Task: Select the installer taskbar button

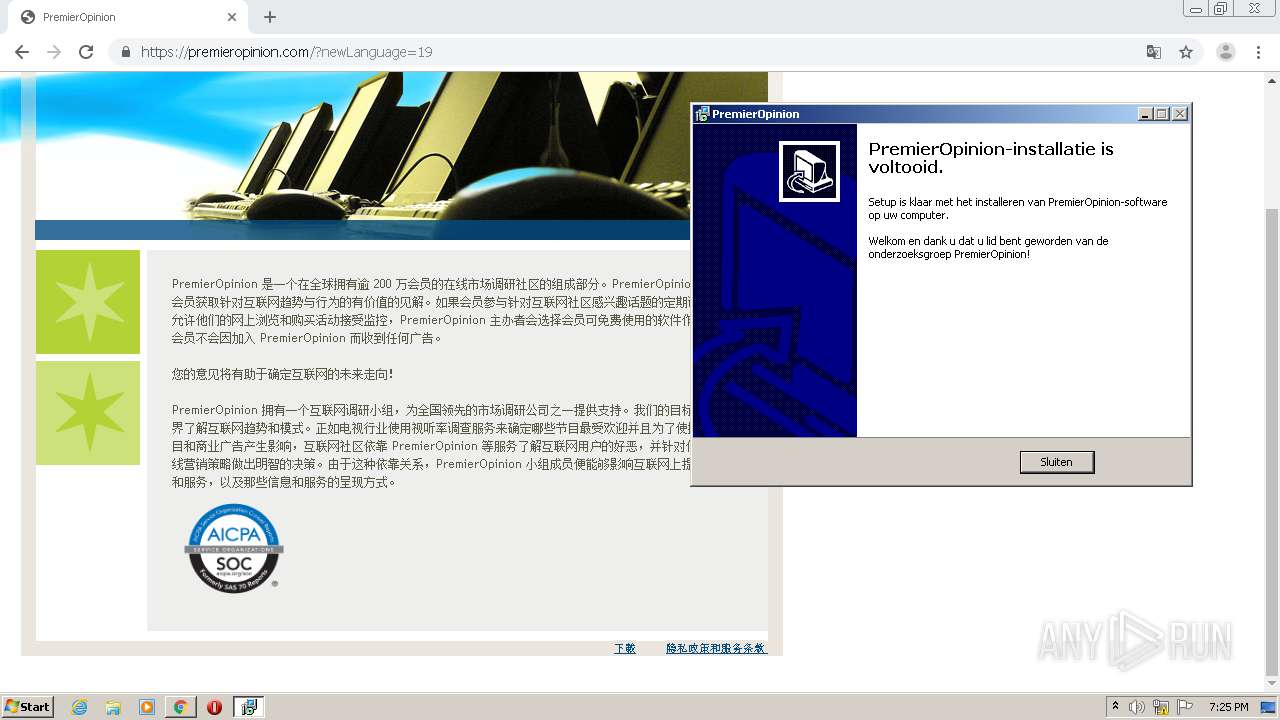Action: pyautogui.click(x=249, y=707)
